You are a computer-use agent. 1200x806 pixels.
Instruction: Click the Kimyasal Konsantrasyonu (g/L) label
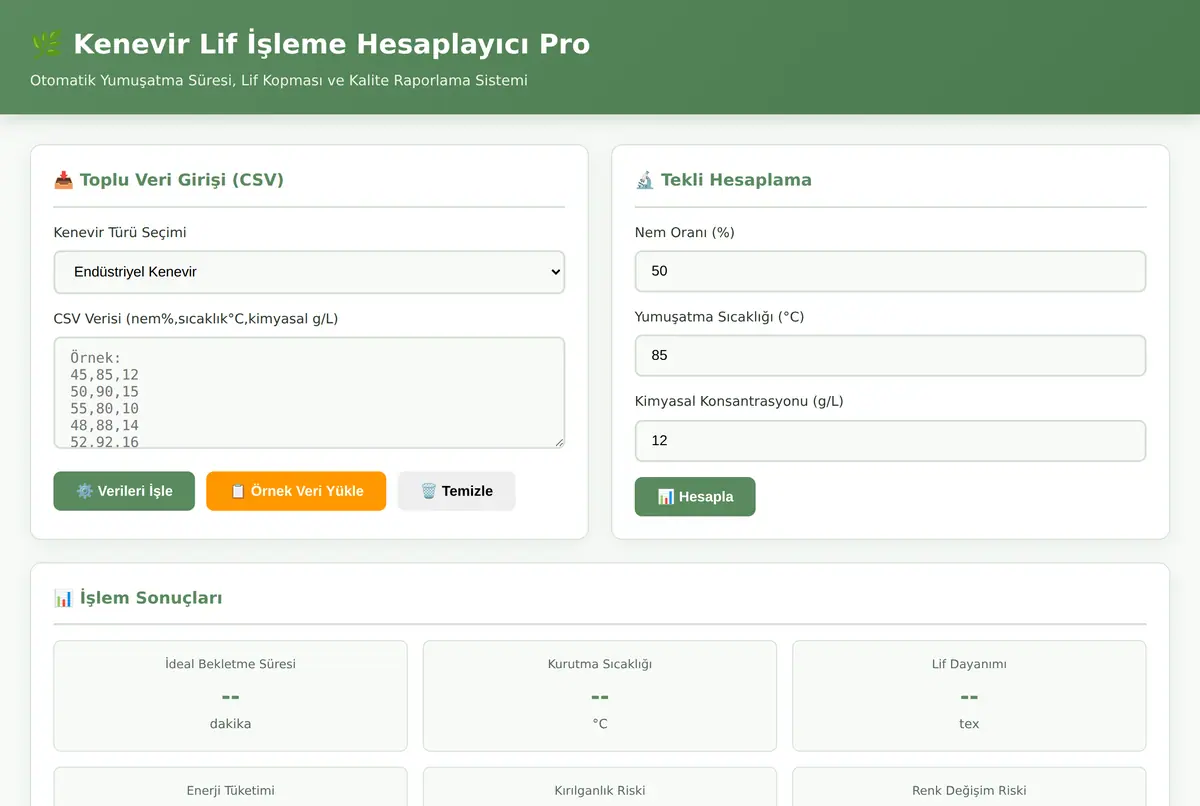pos(739,402)
